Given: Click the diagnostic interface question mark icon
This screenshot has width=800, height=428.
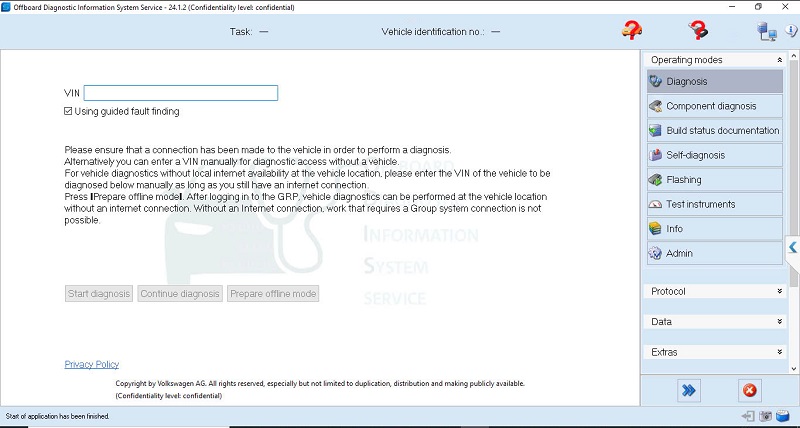Looking at the screenshot, I should 699,30.
